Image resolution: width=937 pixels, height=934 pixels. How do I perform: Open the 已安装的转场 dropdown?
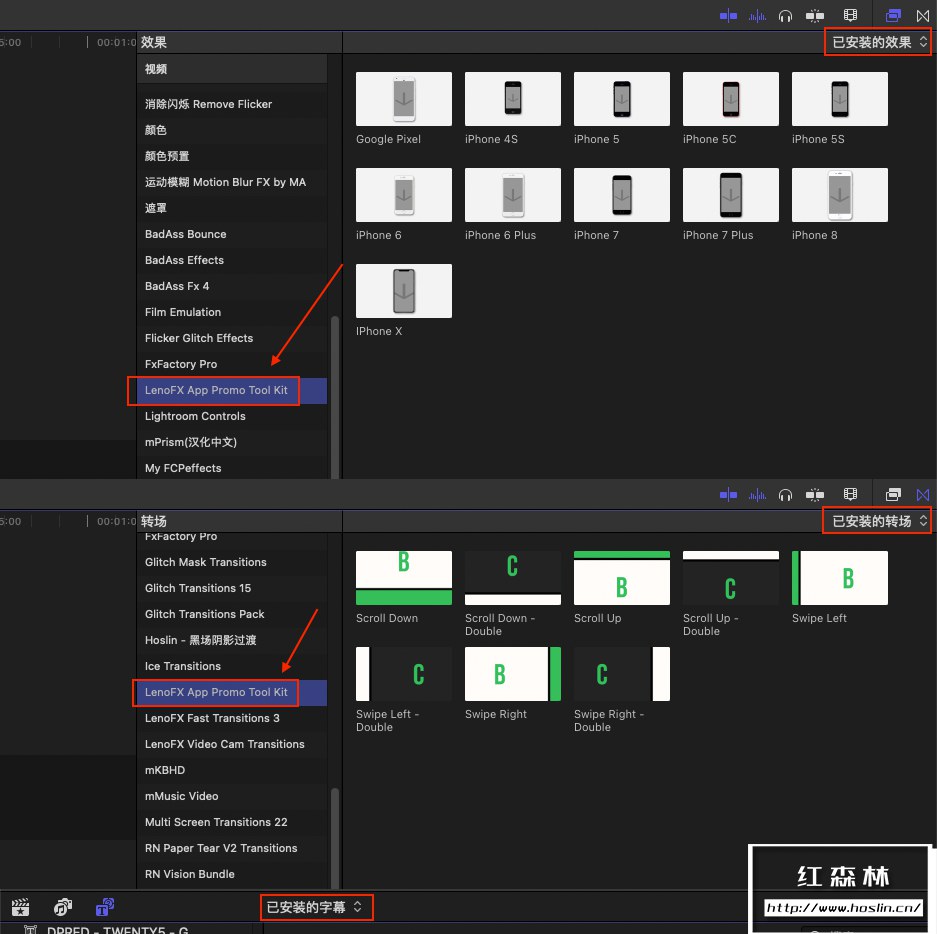point(878,521)
